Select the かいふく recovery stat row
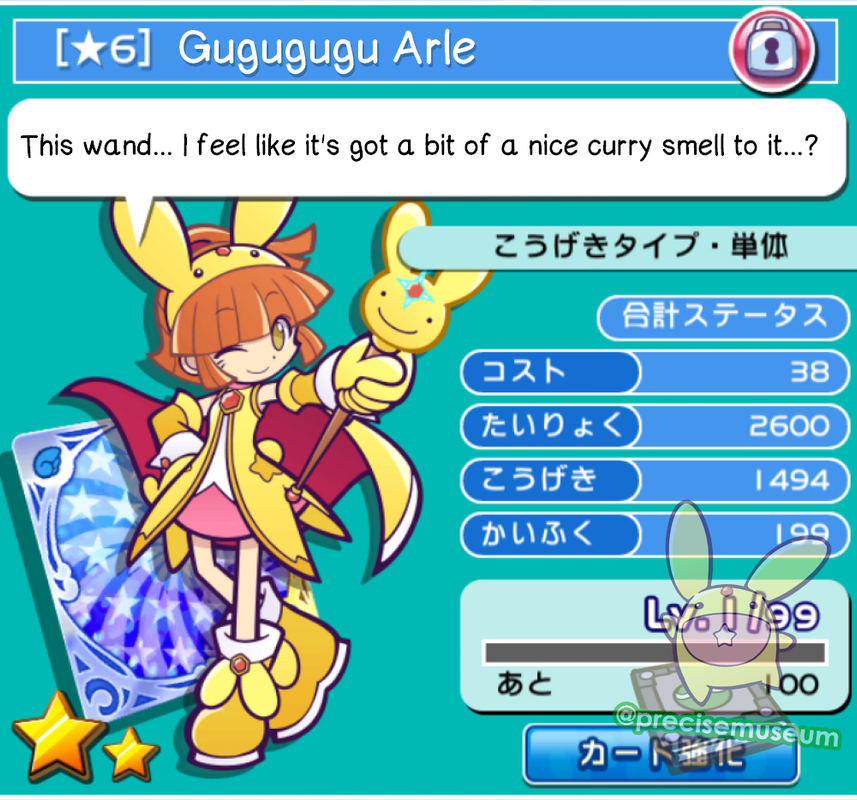 (x=655, y=534)
